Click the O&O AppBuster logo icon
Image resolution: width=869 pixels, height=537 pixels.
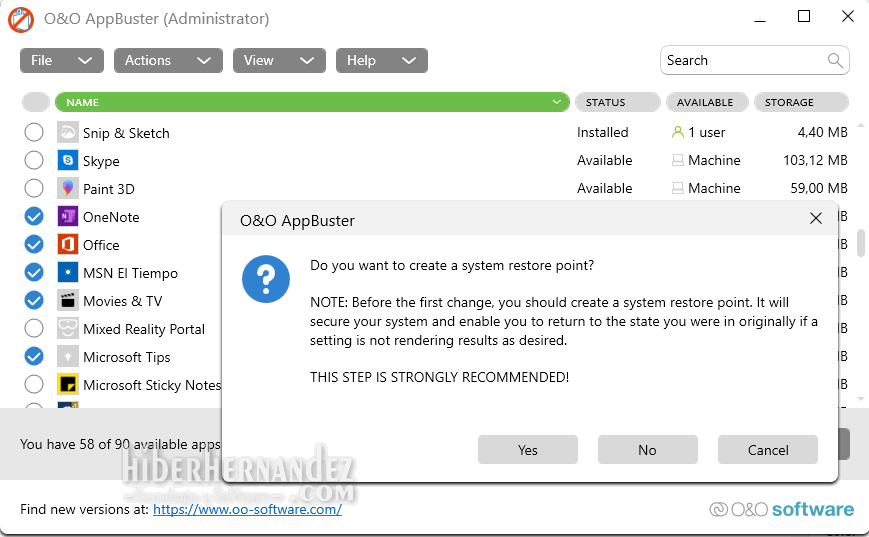pyautogui.click(x=21, y=19)
